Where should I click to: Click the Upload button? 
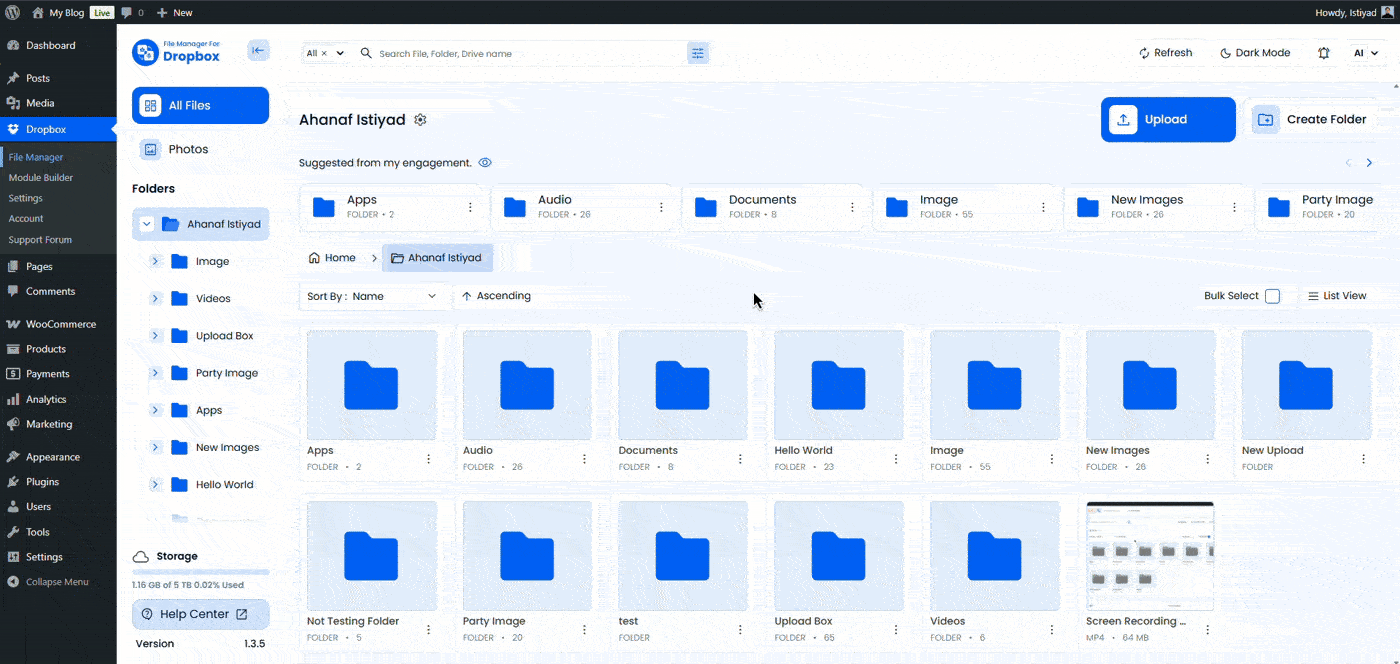(x=1167, y=119)
